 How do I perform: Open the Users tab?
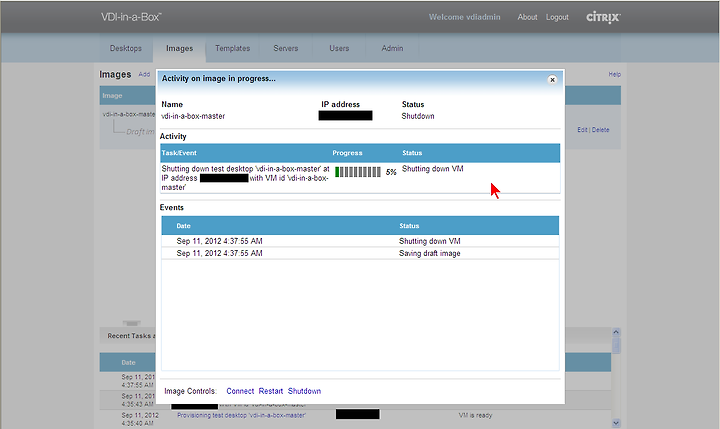[x=339, y=48]
